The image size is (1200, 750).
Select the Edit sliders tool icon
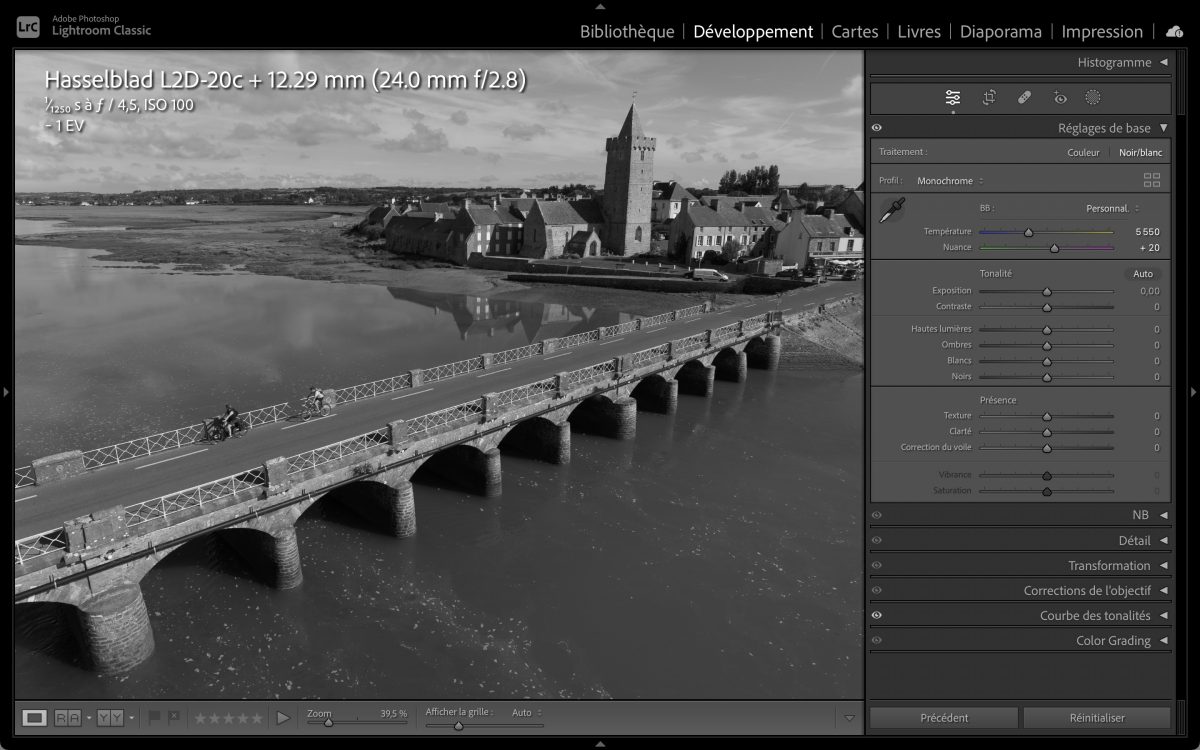[x=952, y=98]
